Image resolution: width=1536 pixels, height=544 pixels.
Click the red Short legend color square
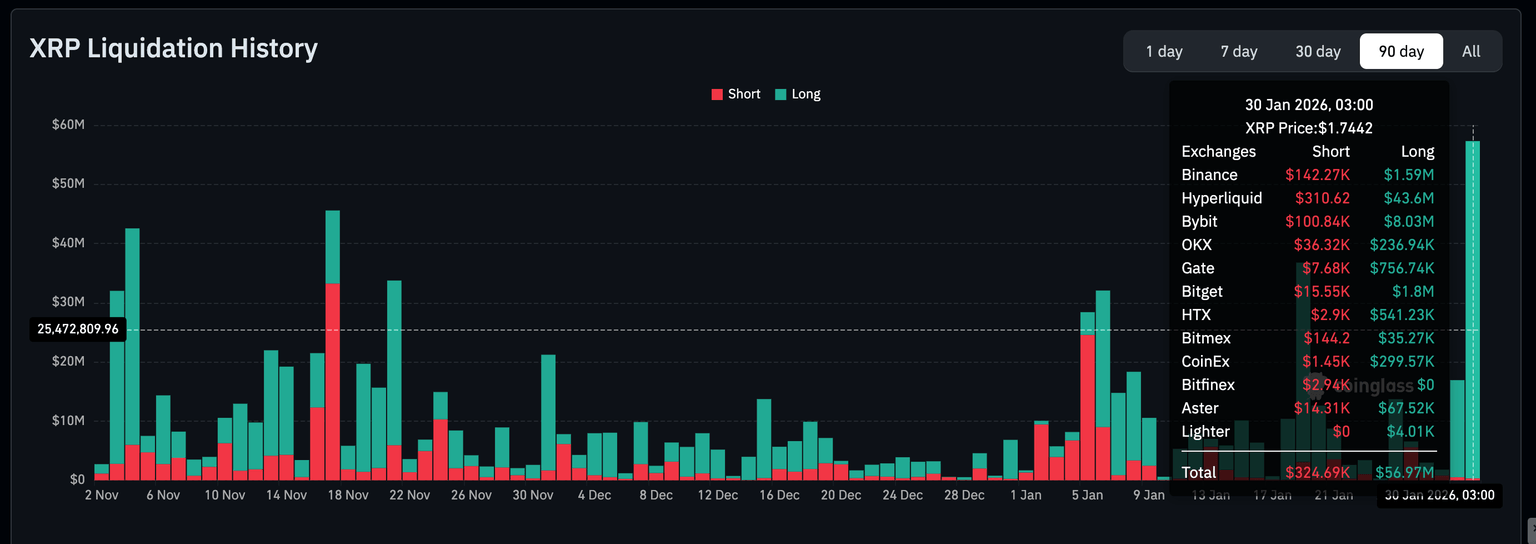[x=717, y=94]
